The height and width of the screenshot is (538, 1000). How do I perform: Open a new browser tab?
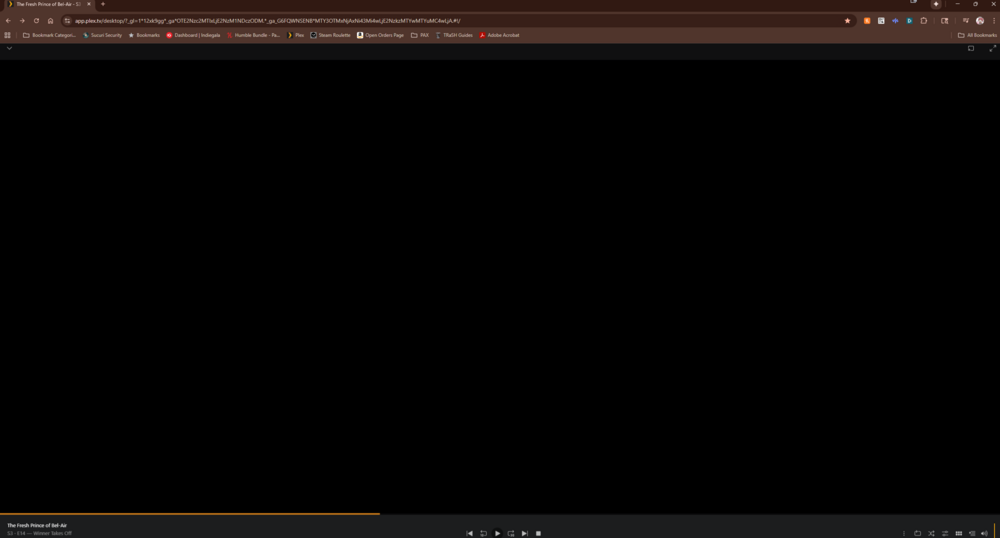[103, 4]
